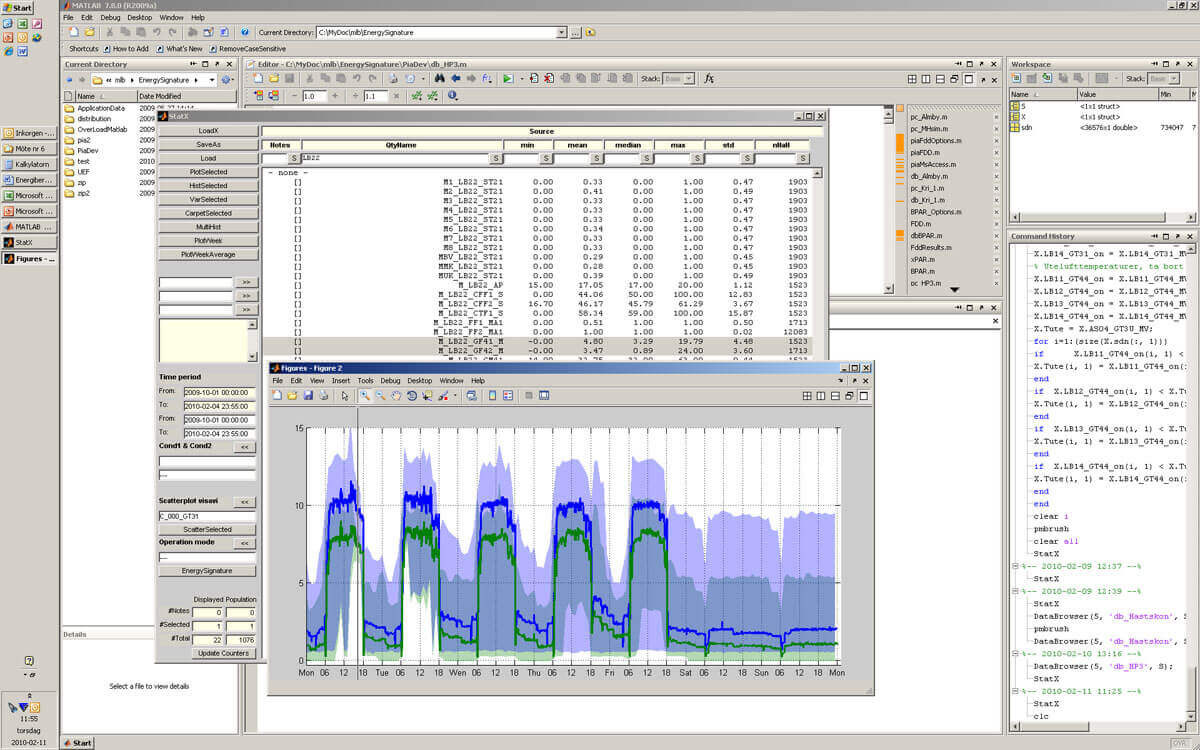Toggle Insert Colorbar in Figure 2 toolbar
The image size is (1200, 750).
click(x=492, y=396)
